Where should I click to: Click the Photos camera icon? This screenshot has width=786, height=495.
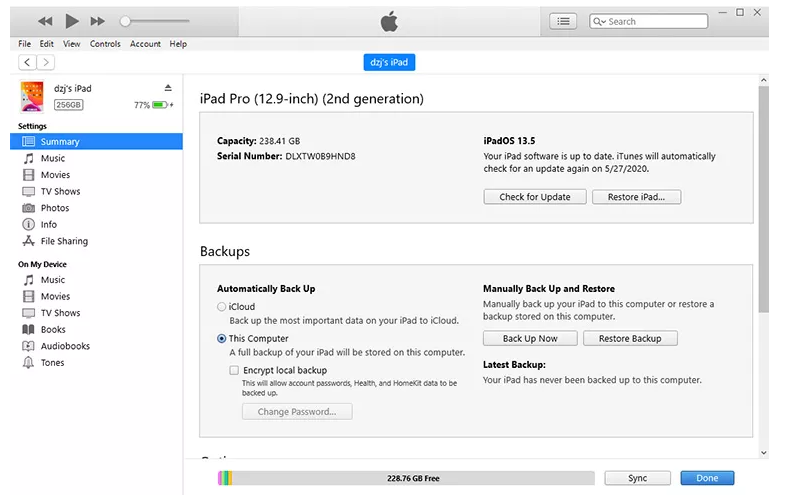point(29,208)
